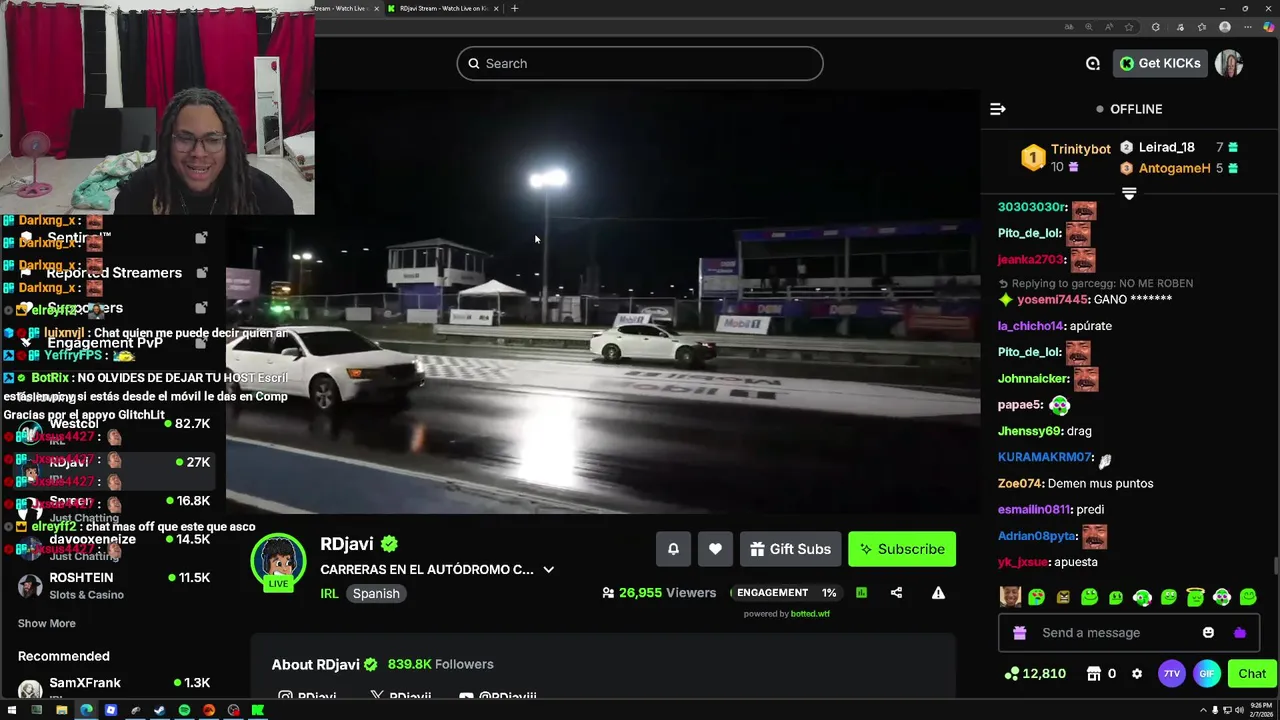Open a new browser tab with plus

(x=515, y=8)
